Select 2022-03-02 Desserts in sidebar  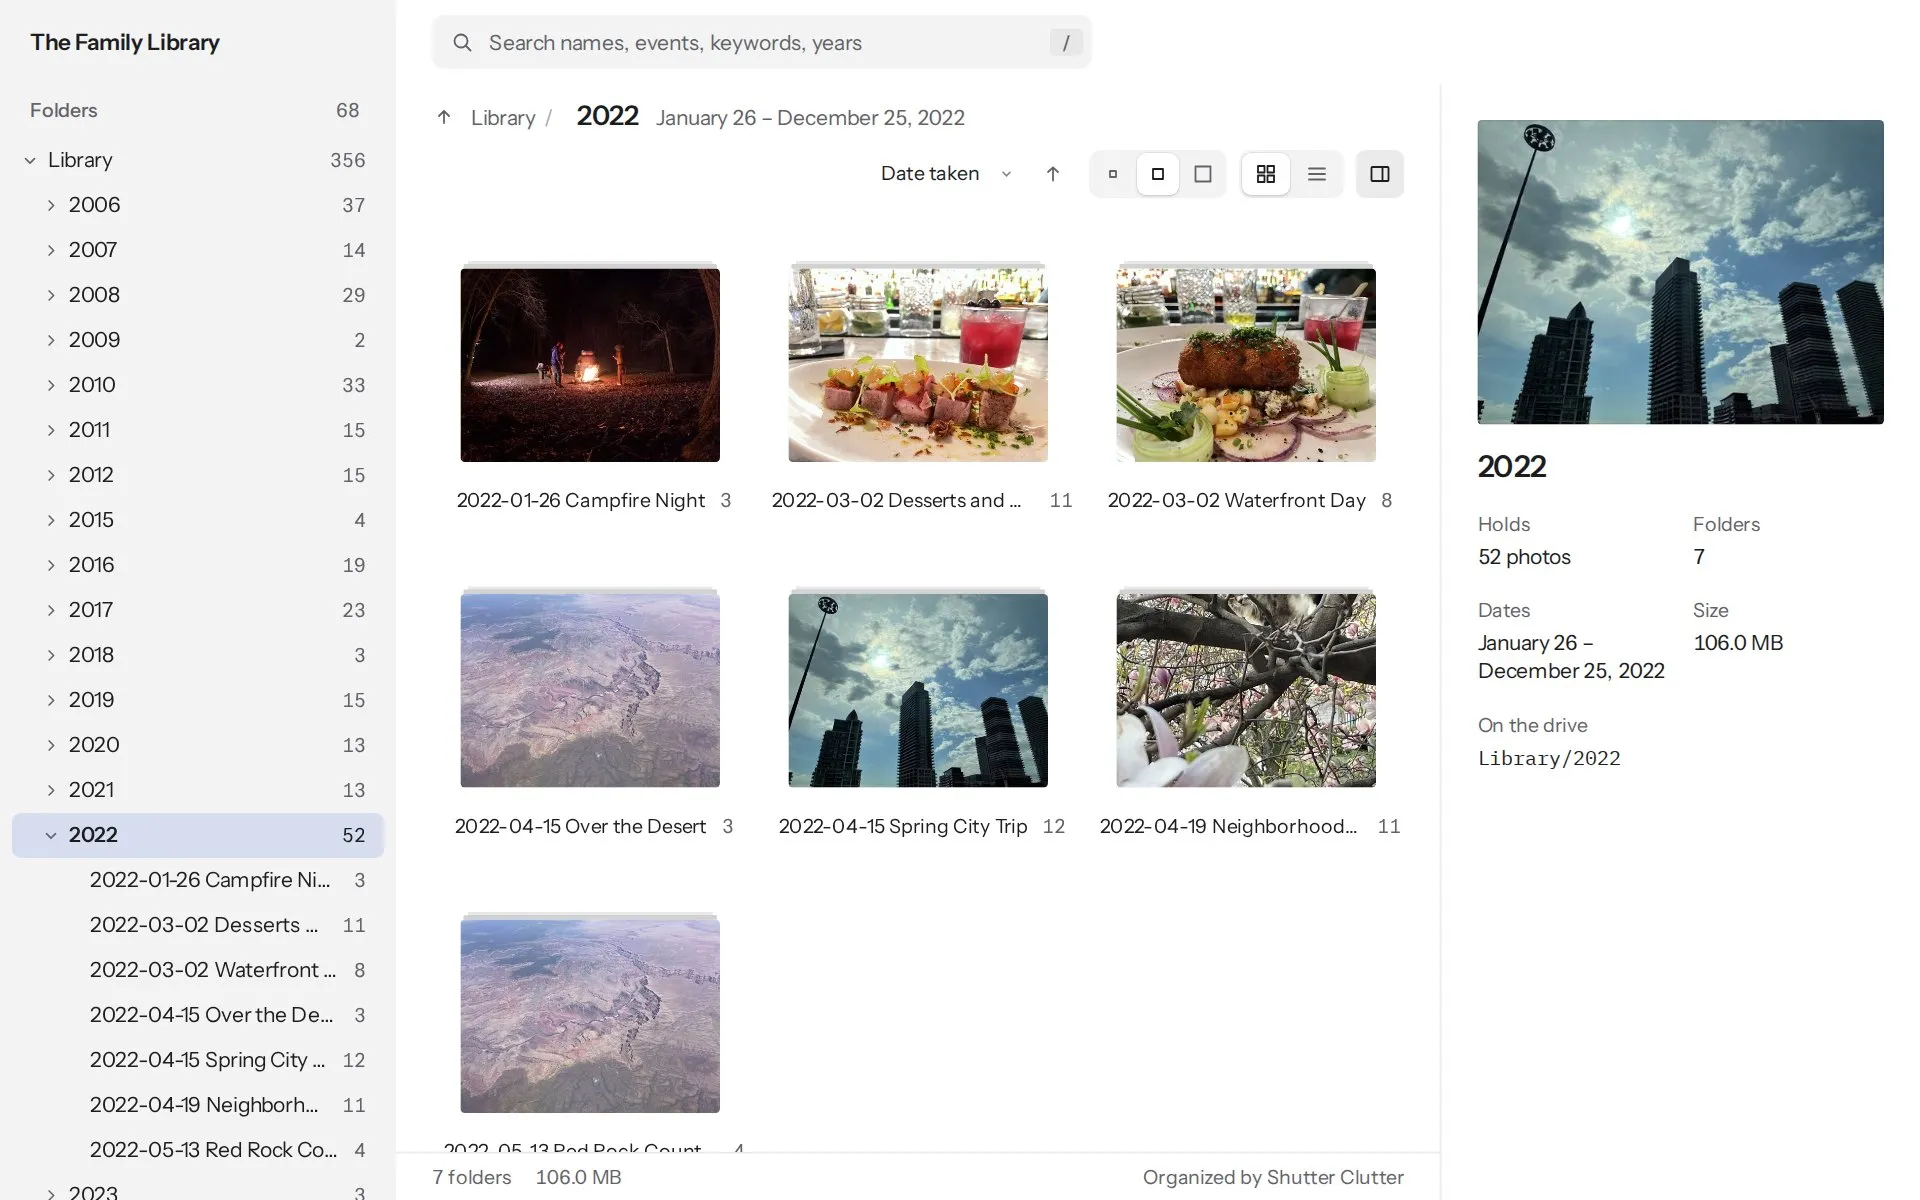coord(198,925)
